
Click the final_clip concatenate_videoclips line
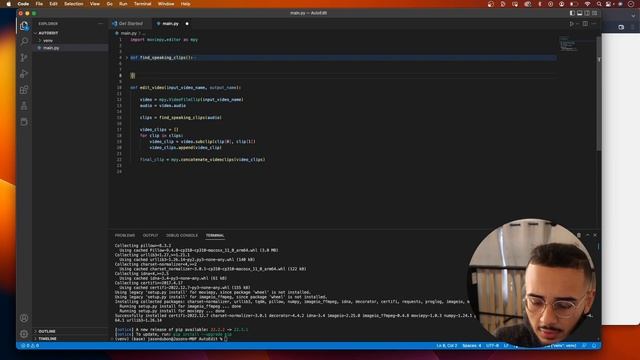coord(202,160)
